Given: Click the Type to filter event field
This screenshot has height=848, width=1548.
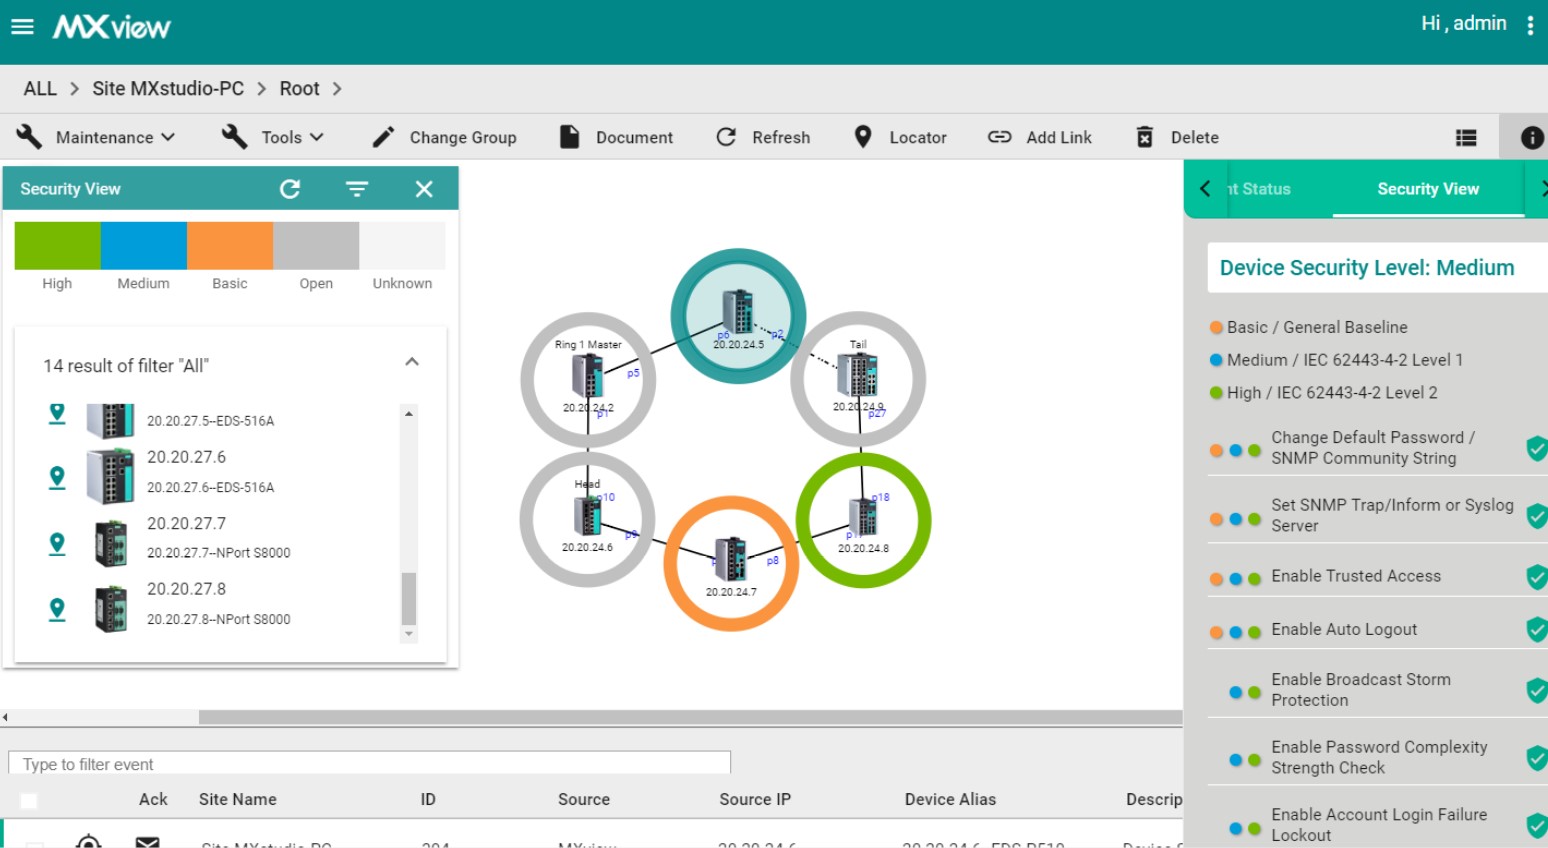Looking at the screenshot, I should click(370, 763).
